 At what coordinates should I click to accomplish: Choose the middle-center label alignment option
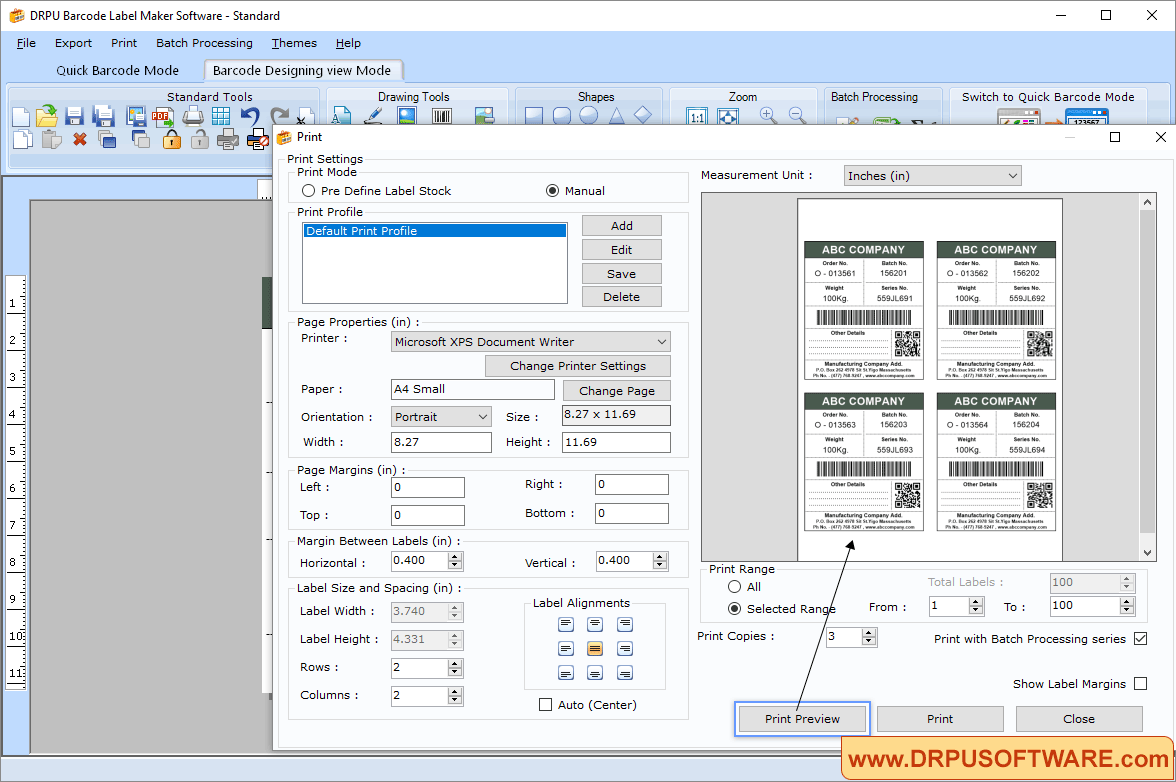coord(595,649)
